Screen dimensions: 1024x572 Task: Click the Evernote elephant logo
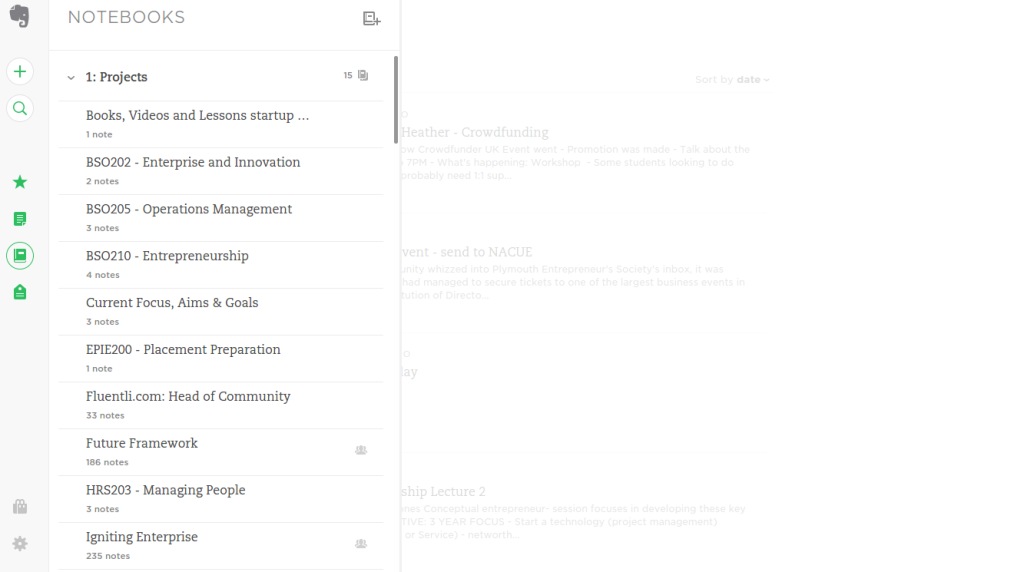[20, 17]
